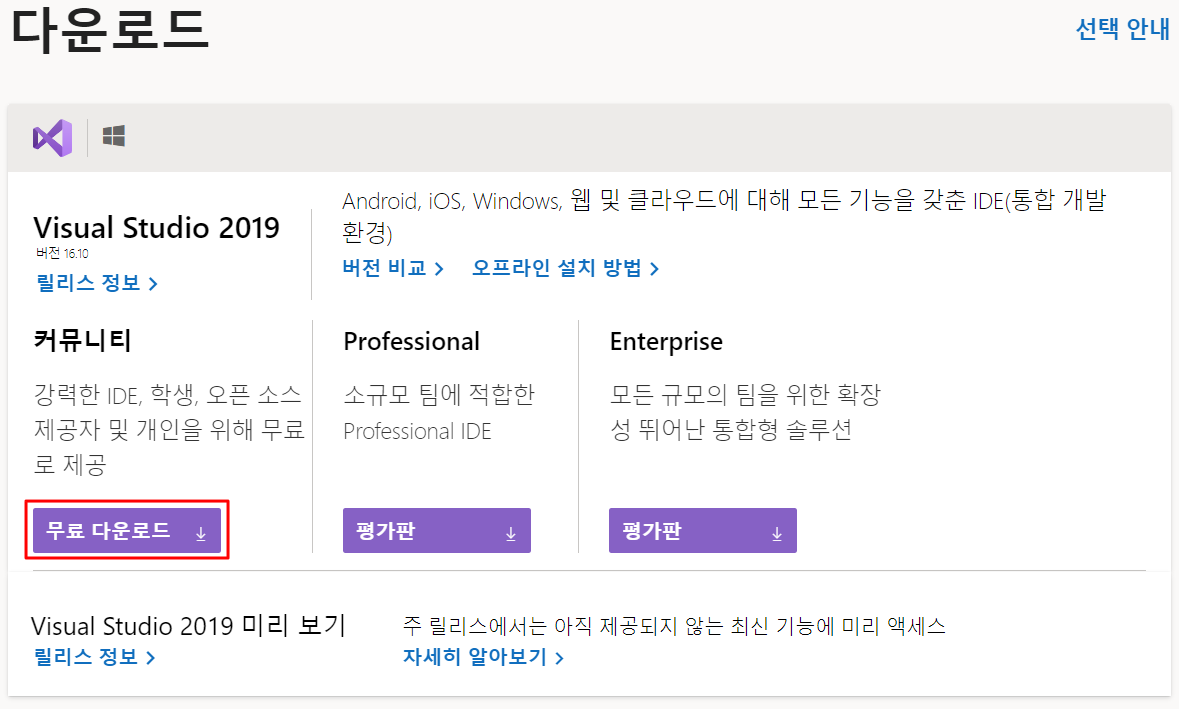Click download arrow on Enterprise 평가판 button
This screenshot has width=1179, height=709.
click(x=777, y=533)
